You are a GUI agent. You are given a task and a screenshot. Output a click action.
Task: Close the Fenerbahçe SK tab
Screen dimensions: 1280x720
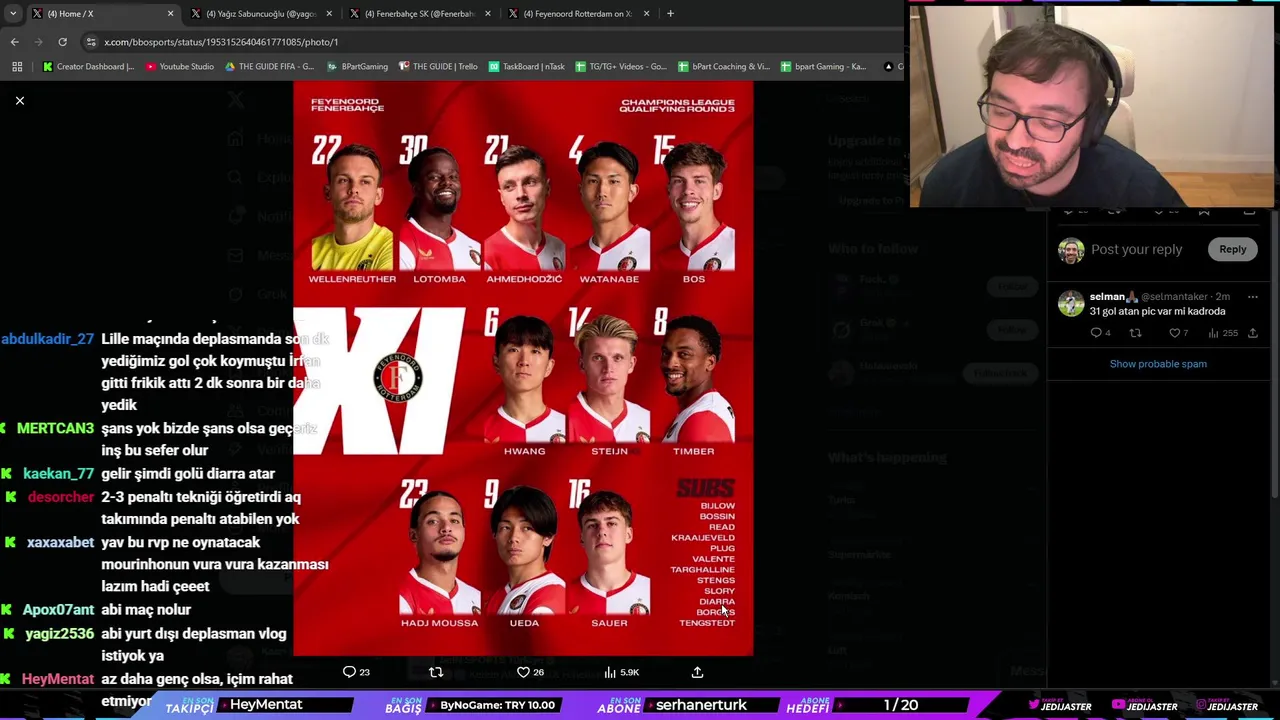[487, 14]
